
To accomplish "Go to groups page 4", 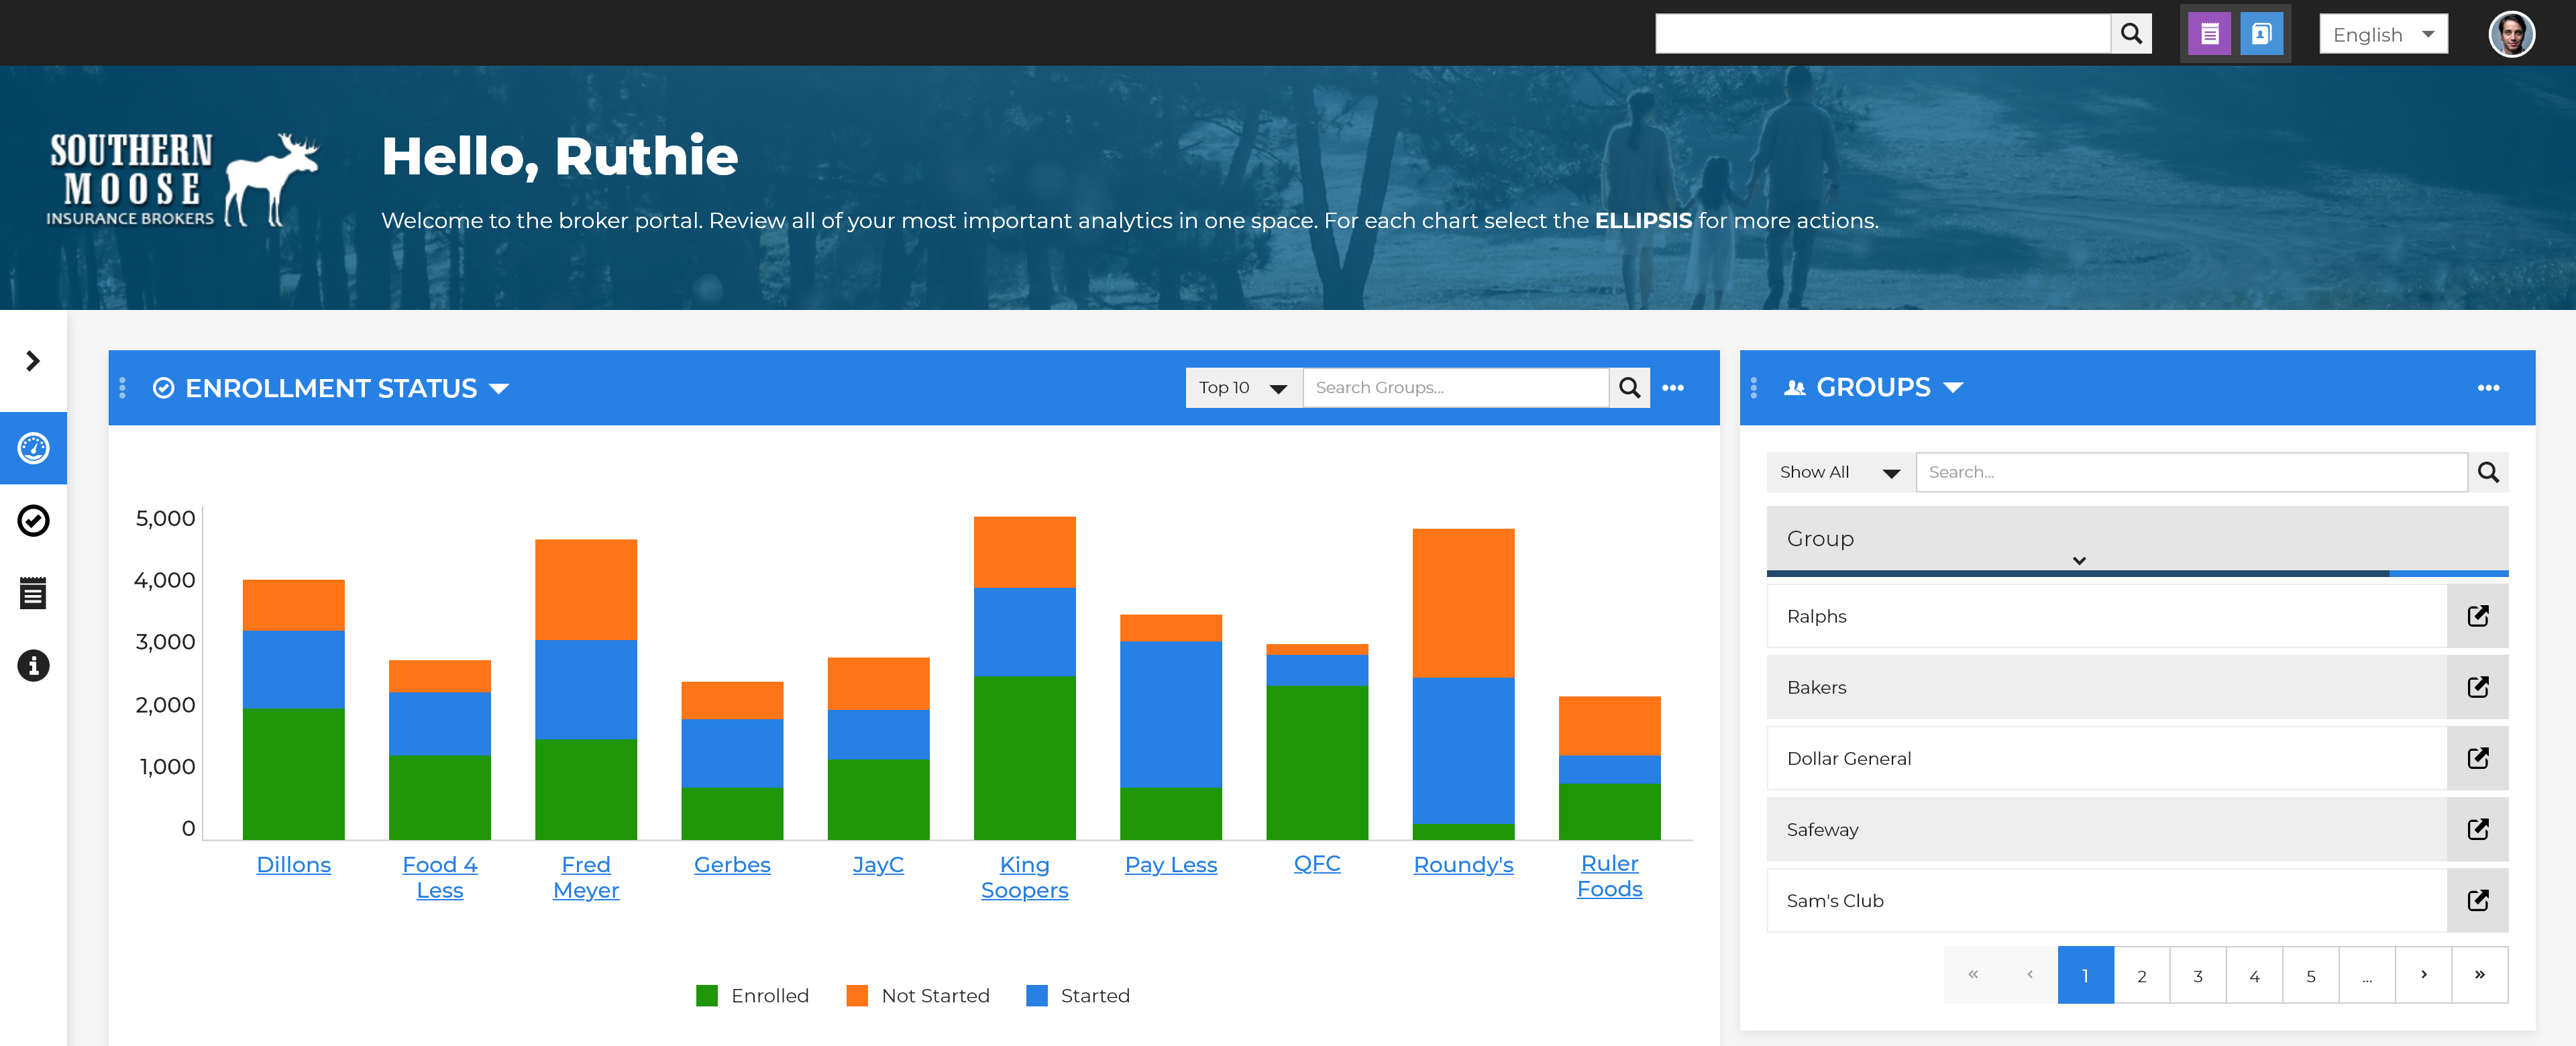I will [2254, 975].
